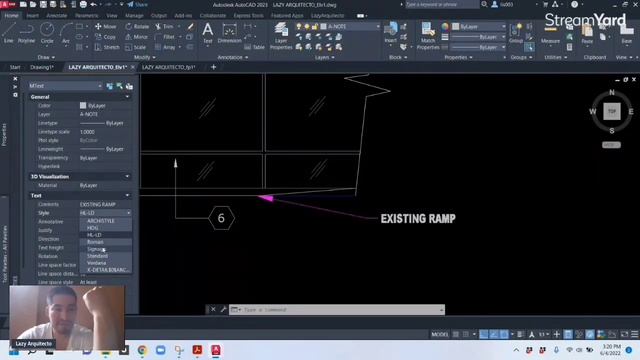Viewport: 640px width, 360px height.
Task: Select the Line drawing tool
Action: click(9, 33)
